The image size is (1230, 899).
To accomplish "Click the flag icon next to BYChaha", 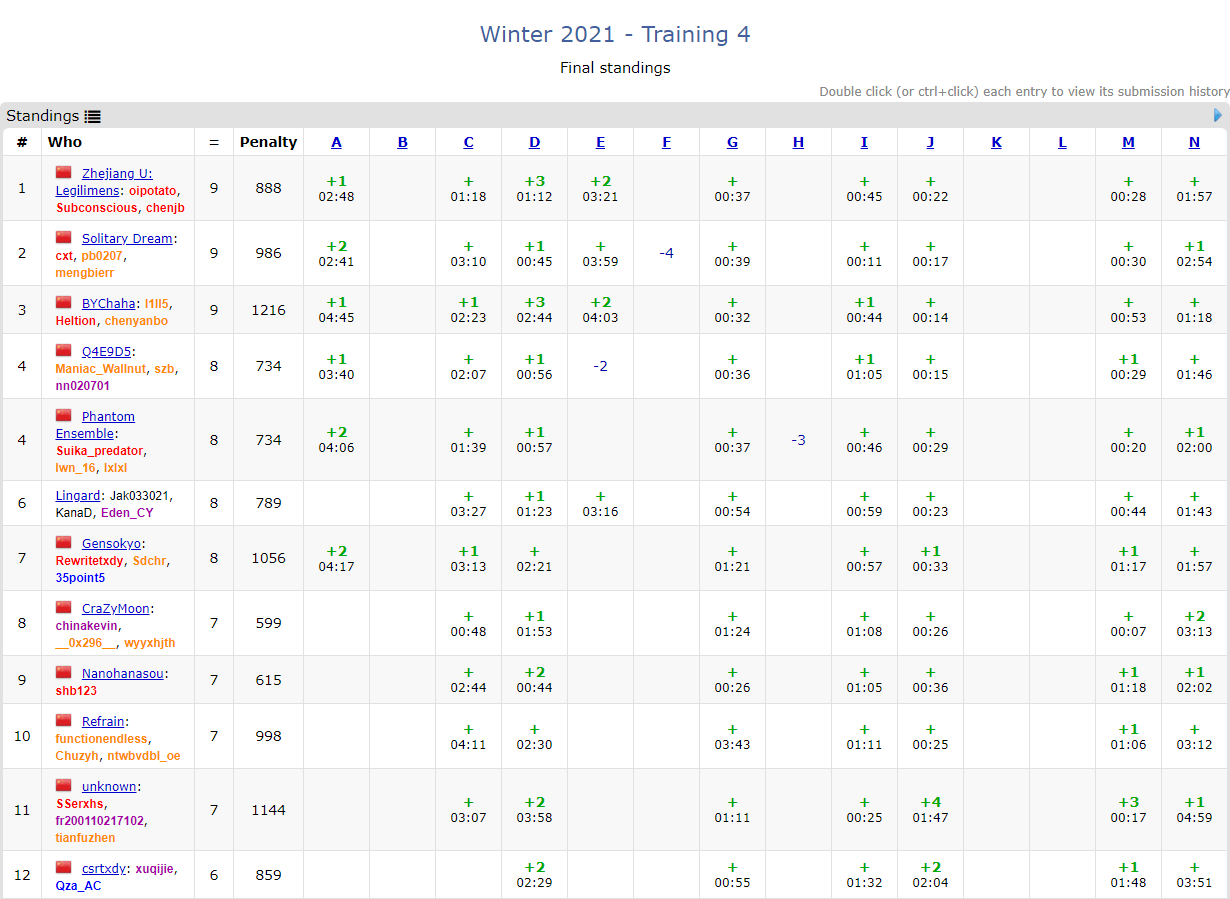I will click(x=64, y=303).
